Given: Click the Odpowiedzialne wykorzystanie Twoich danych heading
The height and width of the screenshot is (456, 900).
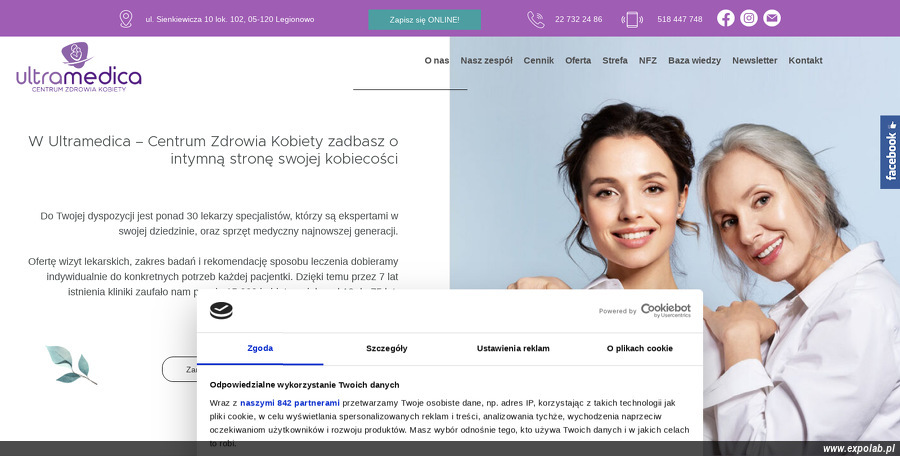Looking at the screenshot, I should (304, 385).
